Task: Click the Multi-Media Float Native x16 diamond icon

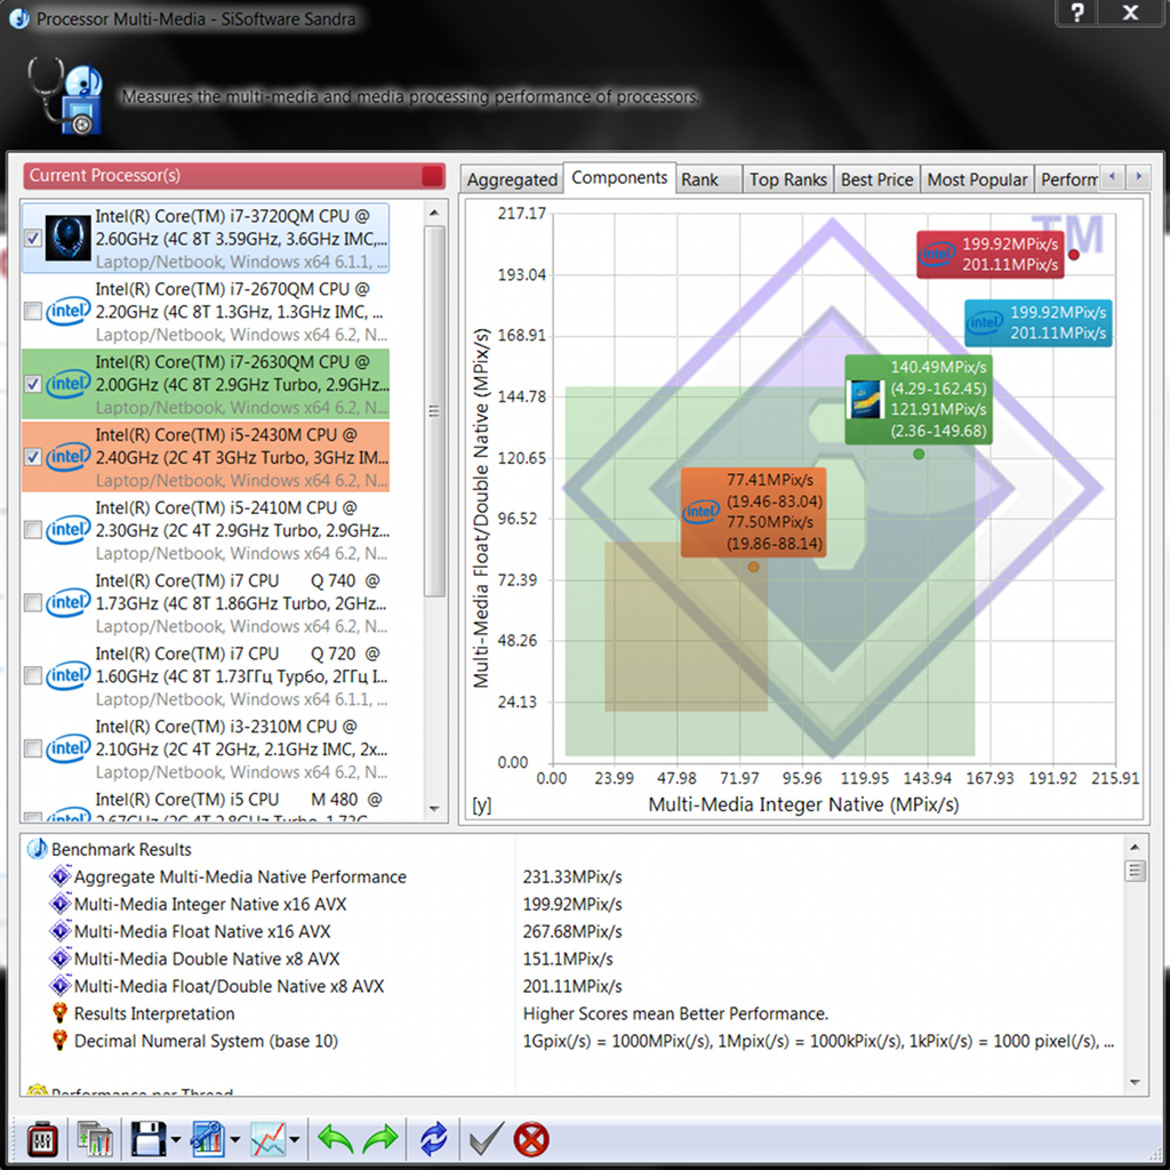Action: point(60,931)
